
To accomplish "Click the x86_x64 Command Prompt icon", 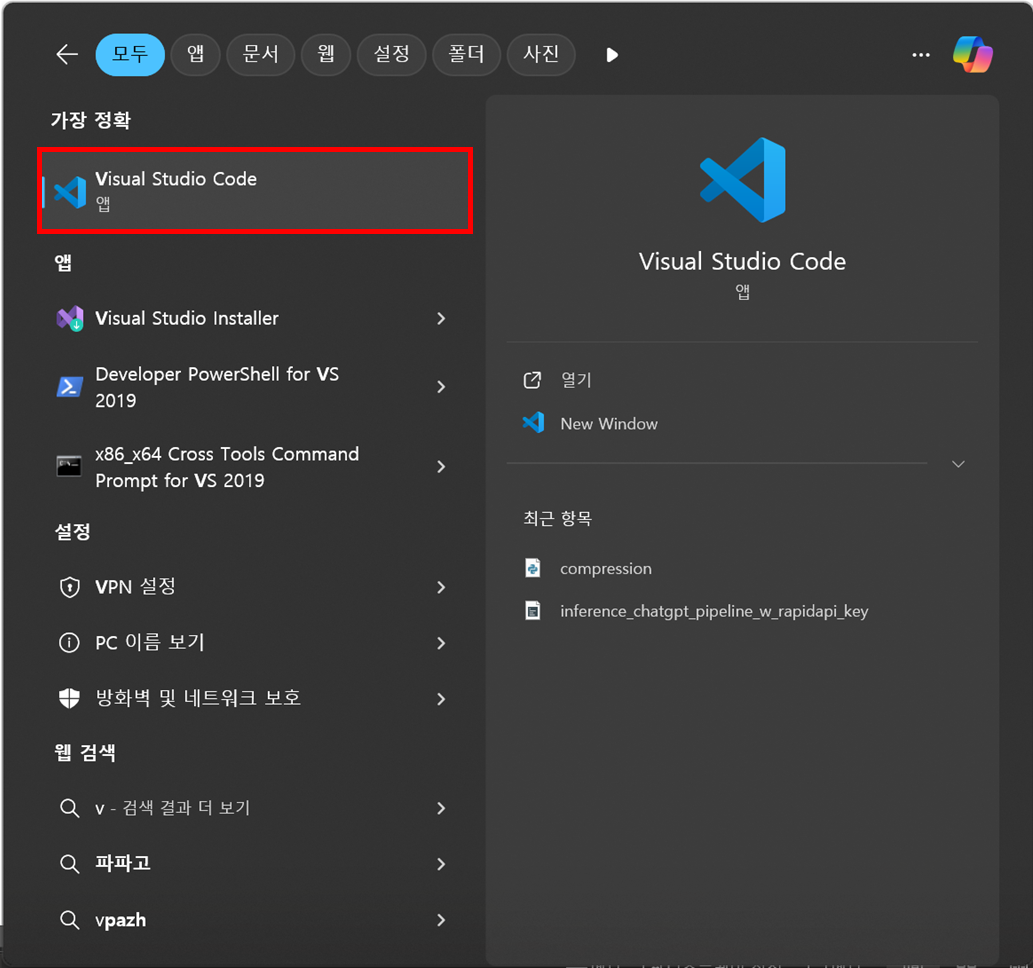I will click(69, 467).
